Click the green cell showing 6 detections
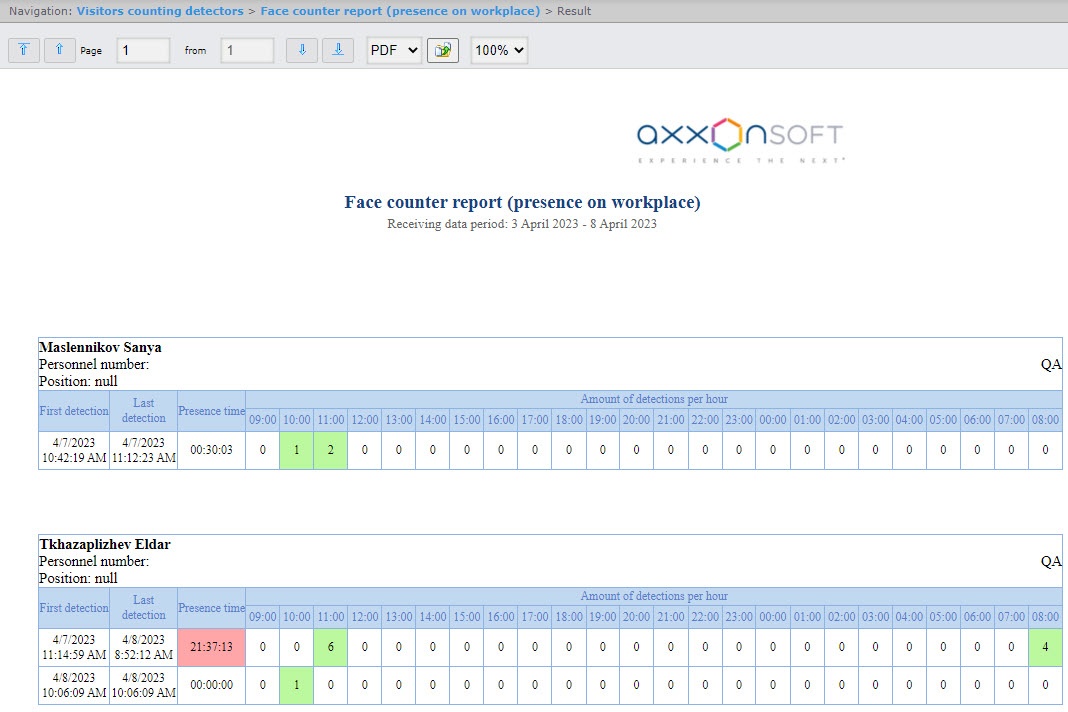 pyautogui.click(x=330, y=647)
